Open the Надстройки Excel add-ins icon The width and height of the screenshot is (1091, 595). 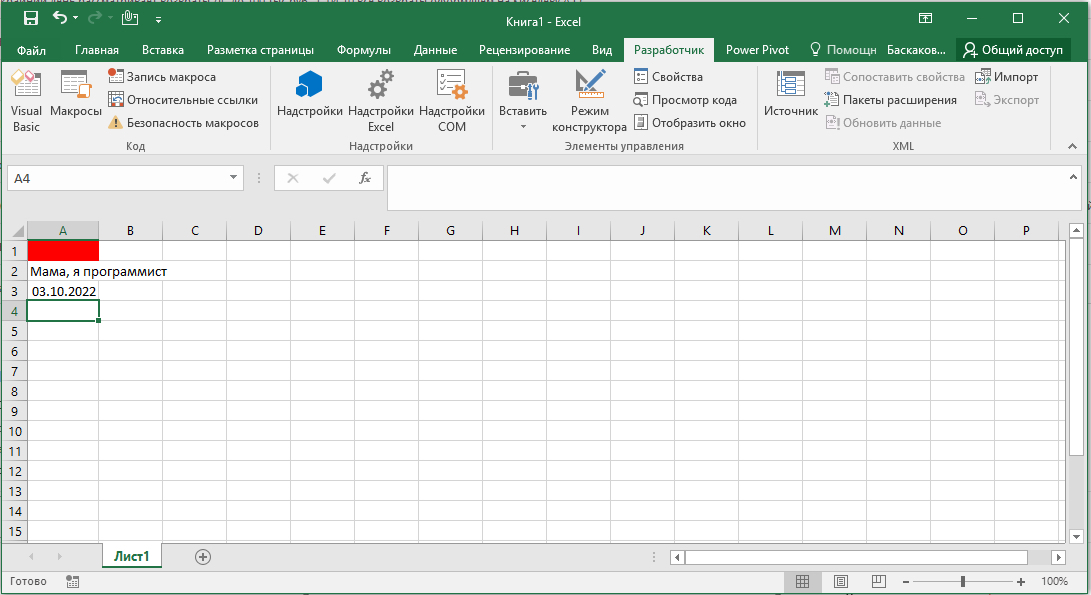tap(380, 101)
